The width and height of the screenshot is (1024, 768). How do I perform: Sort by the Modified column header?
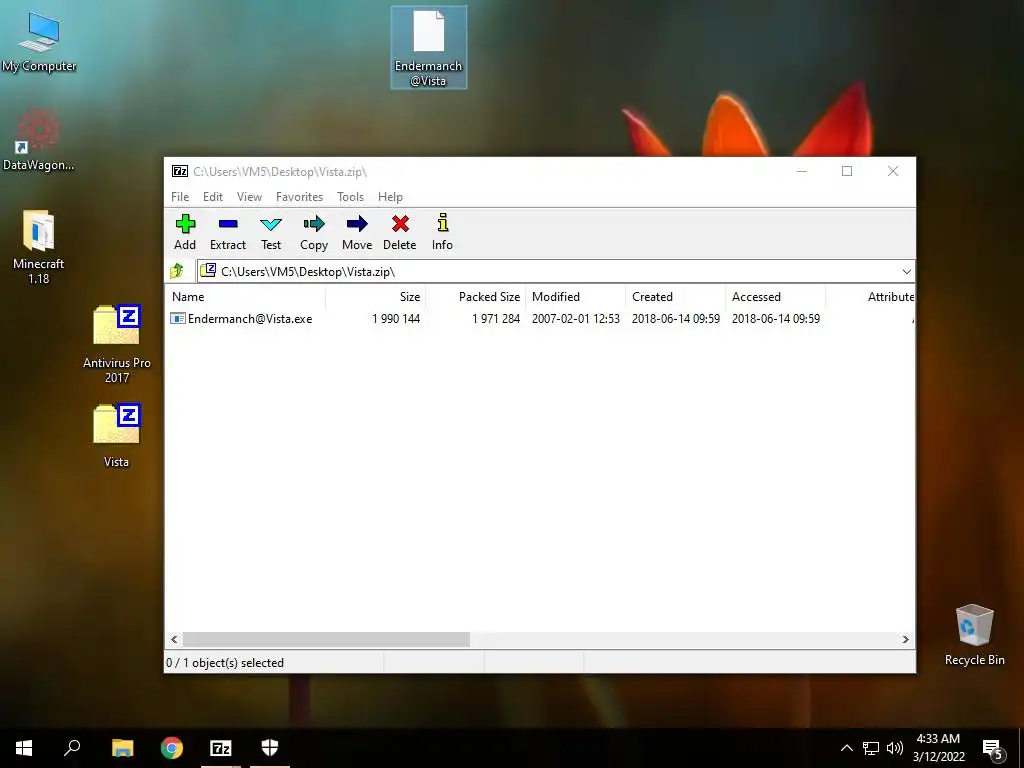pos(575,296)
